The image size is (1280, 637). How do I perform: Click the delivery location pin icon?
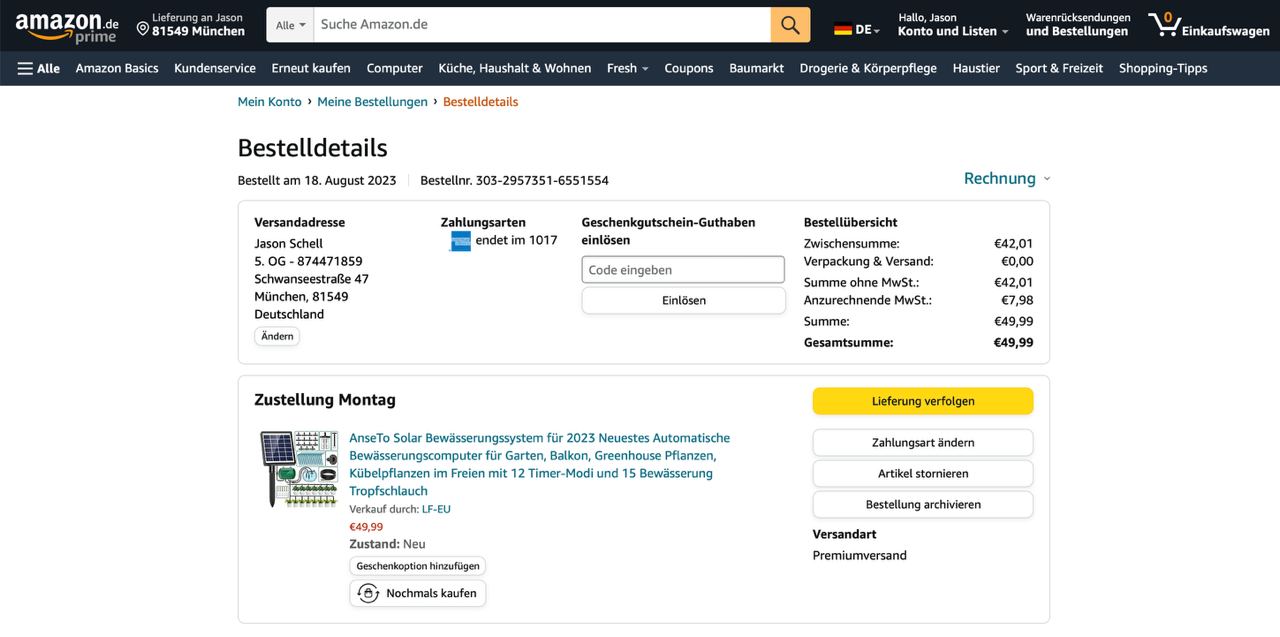point(143,28)
